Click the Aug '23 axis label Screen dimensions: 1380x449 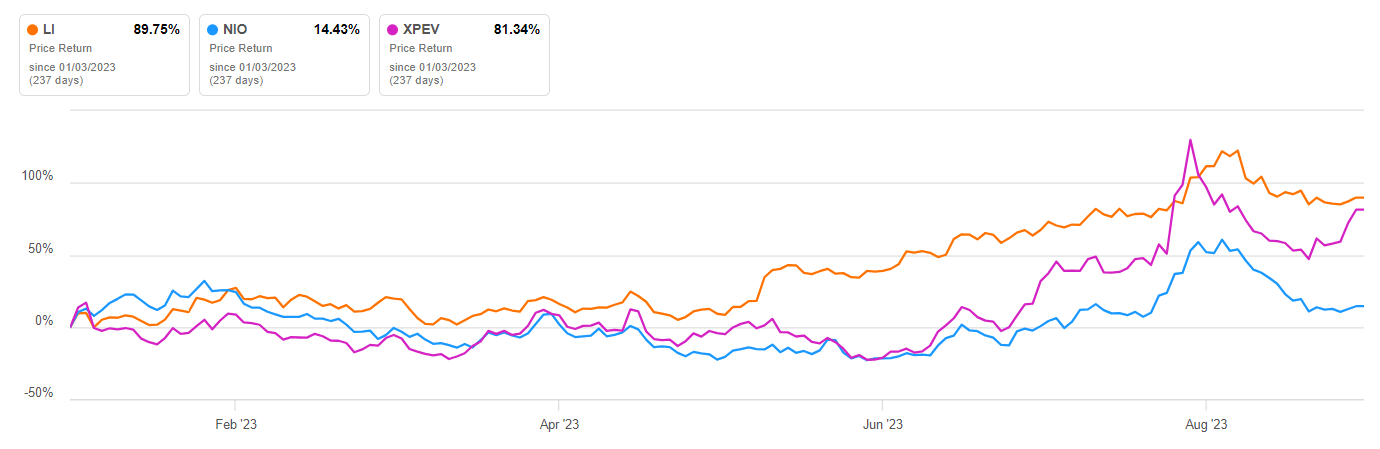1206,424
